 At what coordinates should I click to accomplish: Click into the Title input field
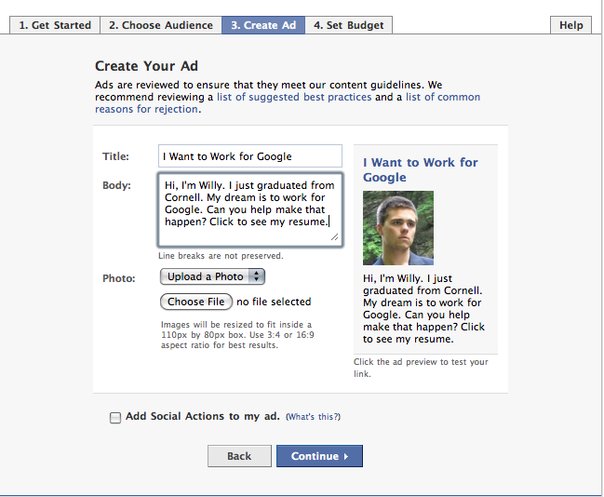[250, 156]
